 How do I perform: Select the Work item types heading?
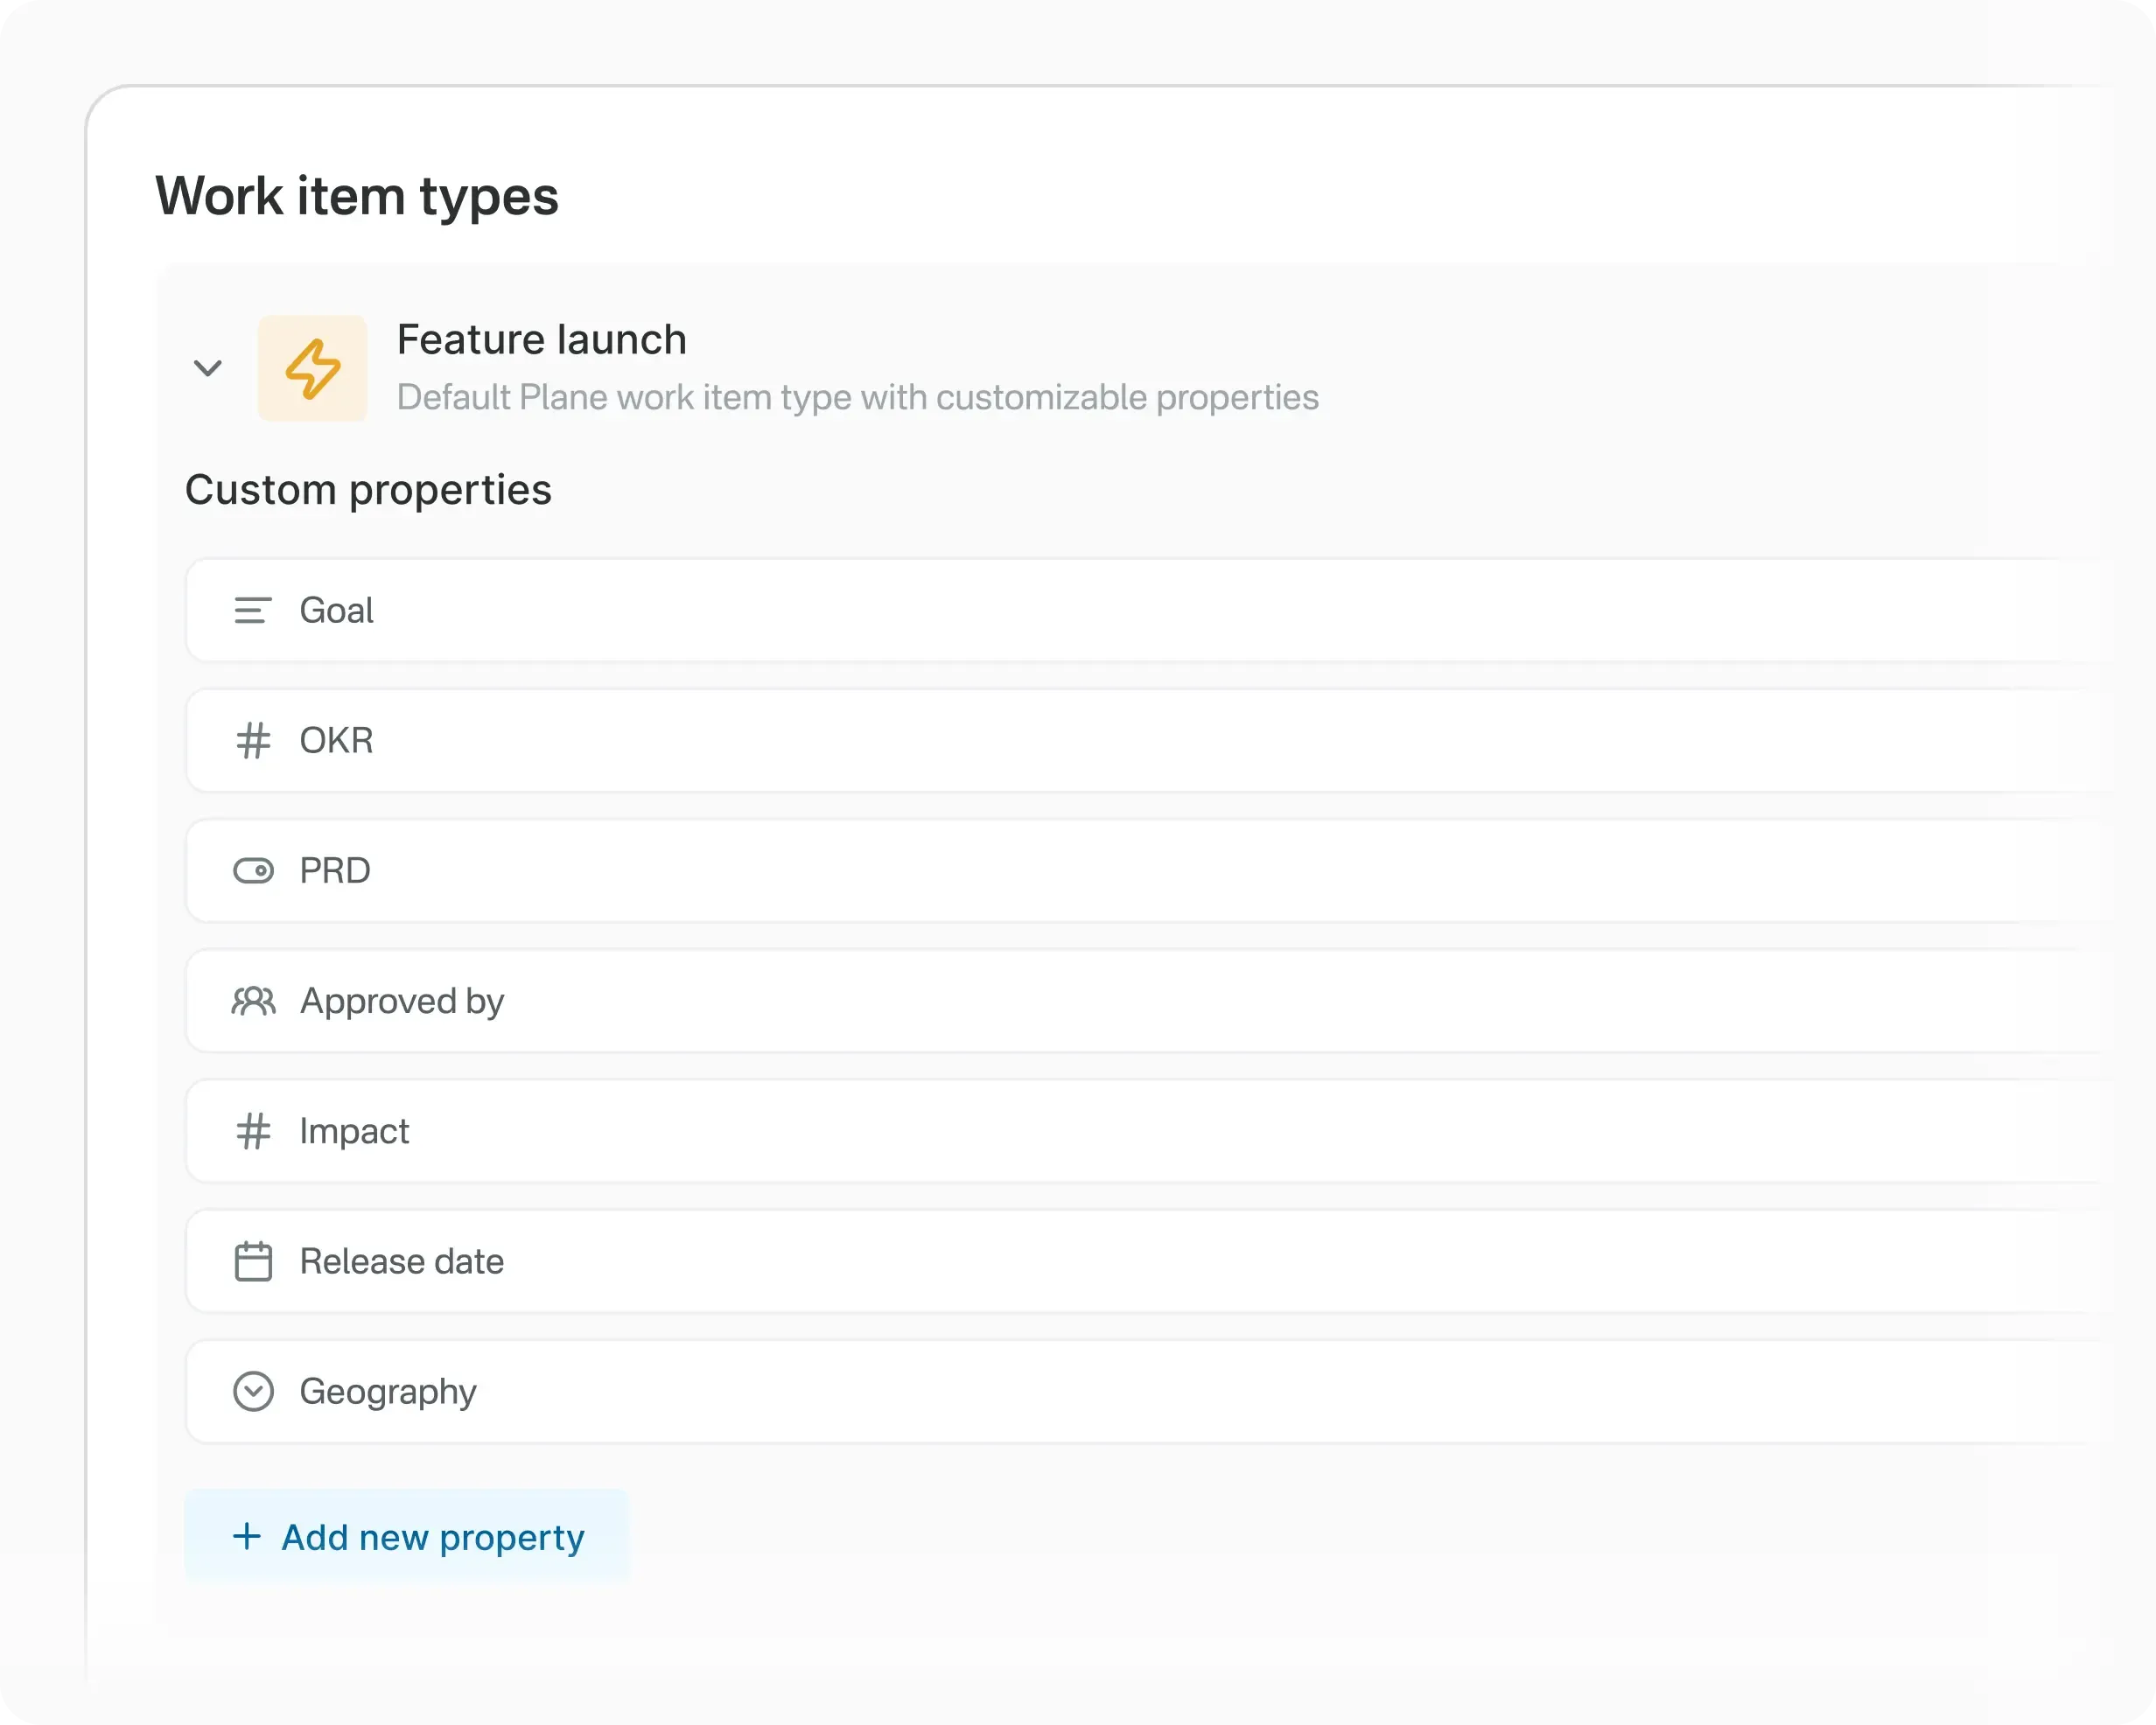click(357, 196)
